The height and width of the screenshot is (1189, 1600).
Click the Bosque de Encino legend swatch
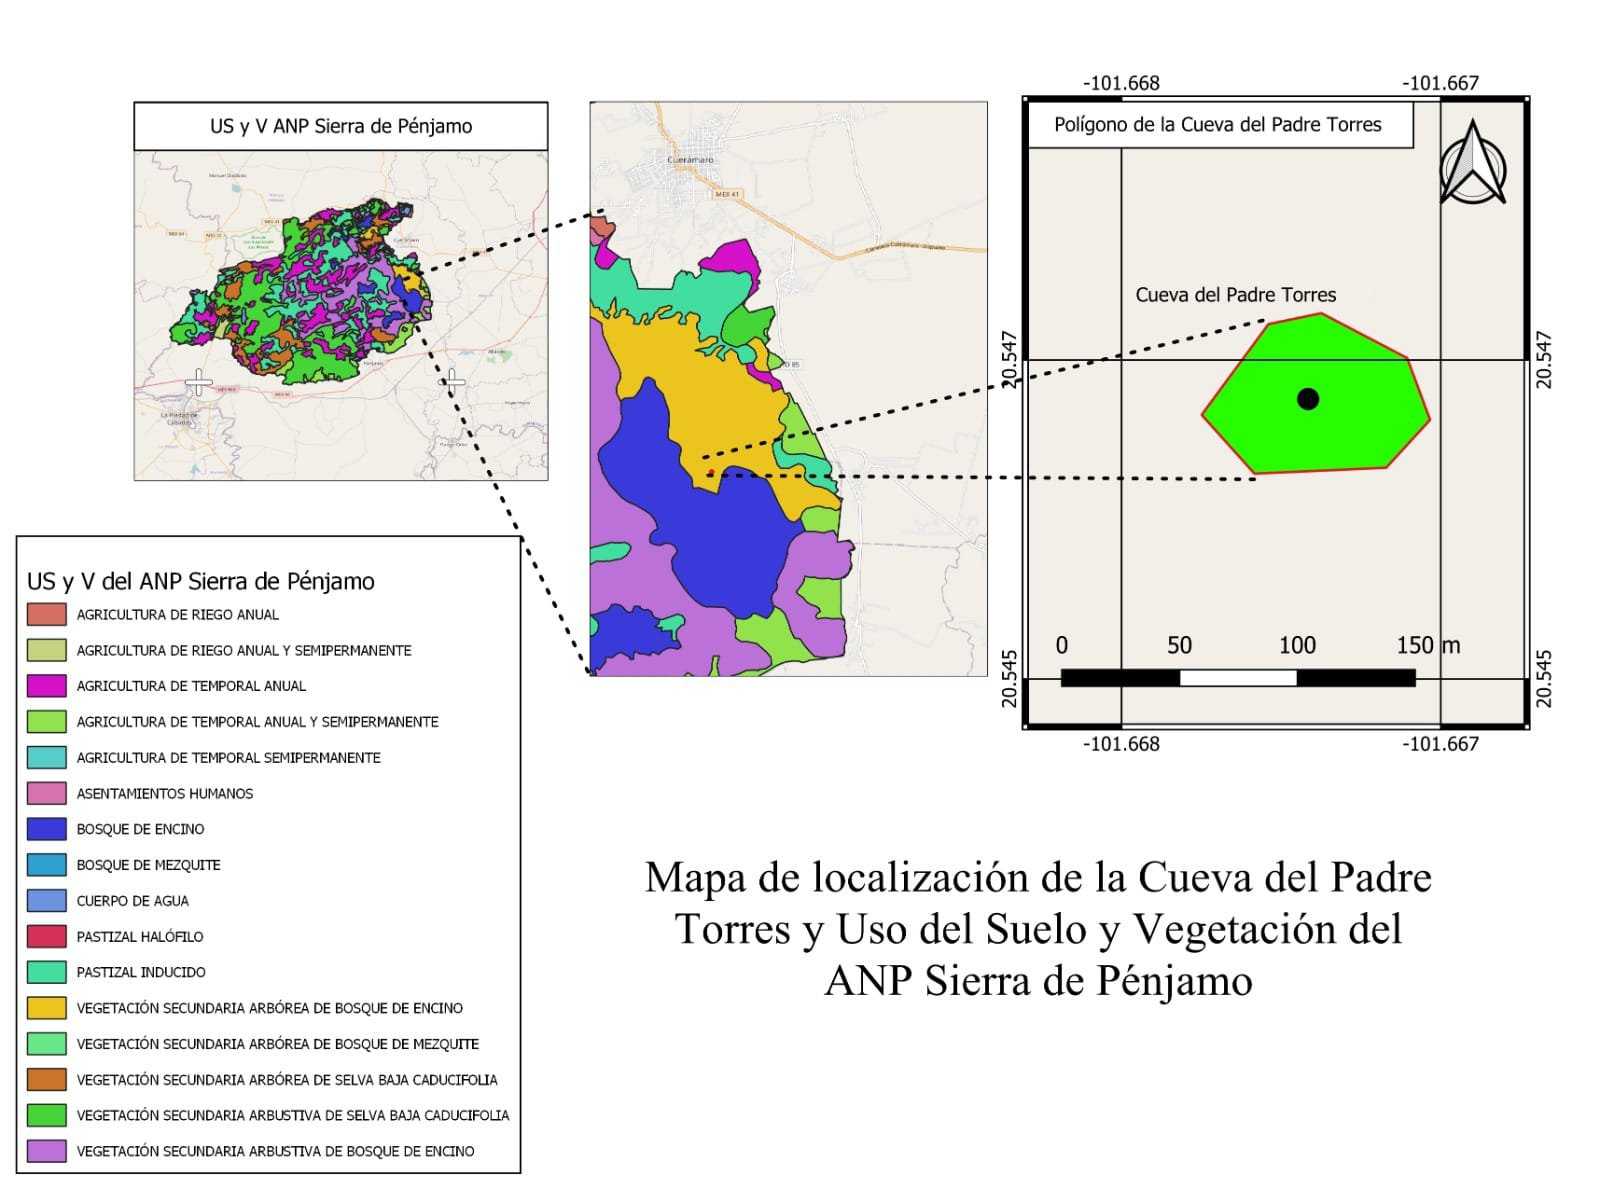[x=47, y=829]
